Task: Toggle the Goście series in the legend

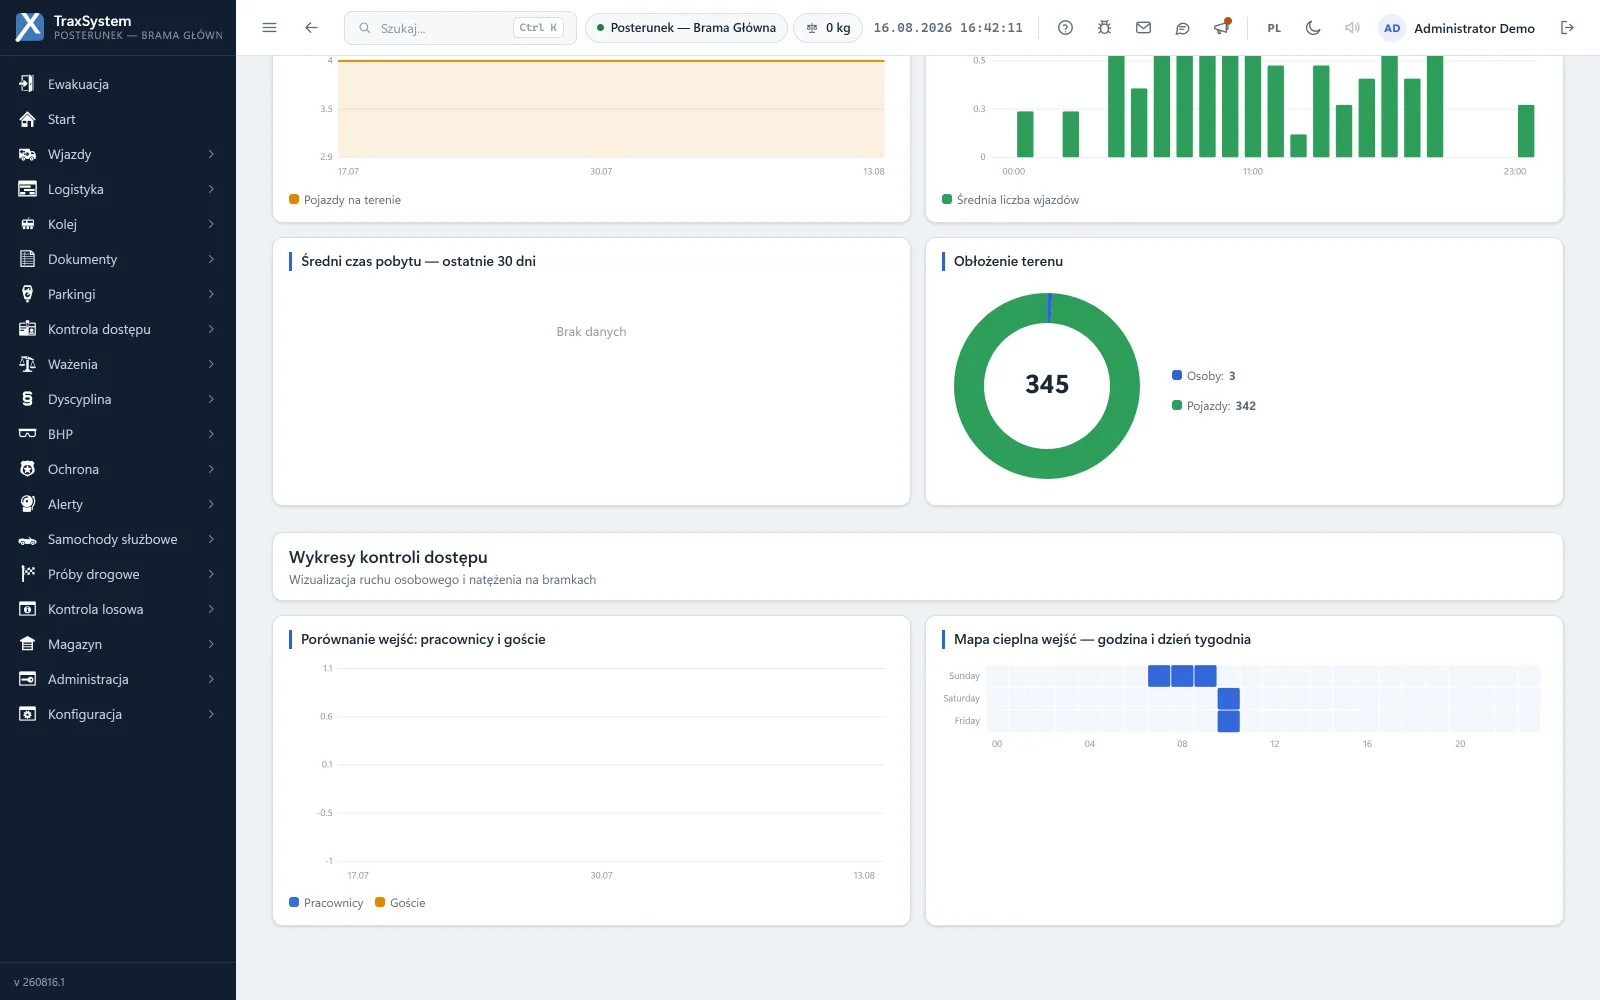Action: [x=400, y=903]
